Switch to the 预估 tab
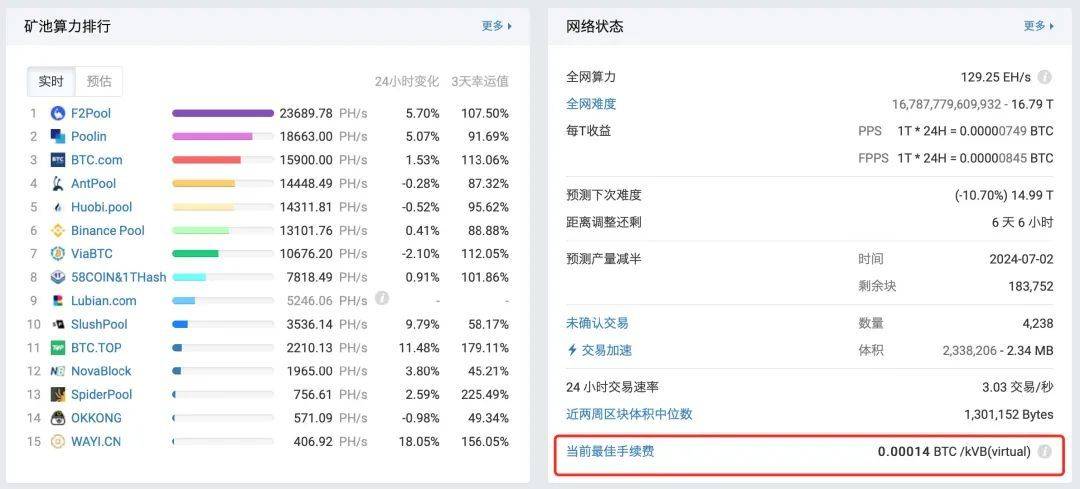Viewport: 1080px width, 489px height. click(98, 81)
